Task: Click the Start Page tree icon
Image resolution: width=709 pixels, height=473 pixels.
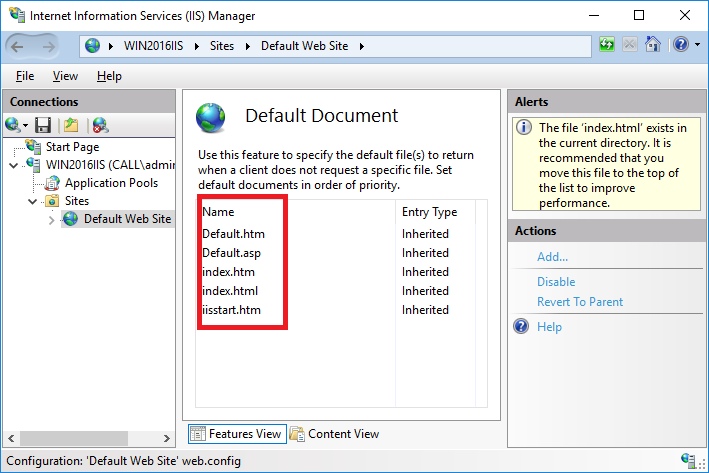Action: pos(33,146)
